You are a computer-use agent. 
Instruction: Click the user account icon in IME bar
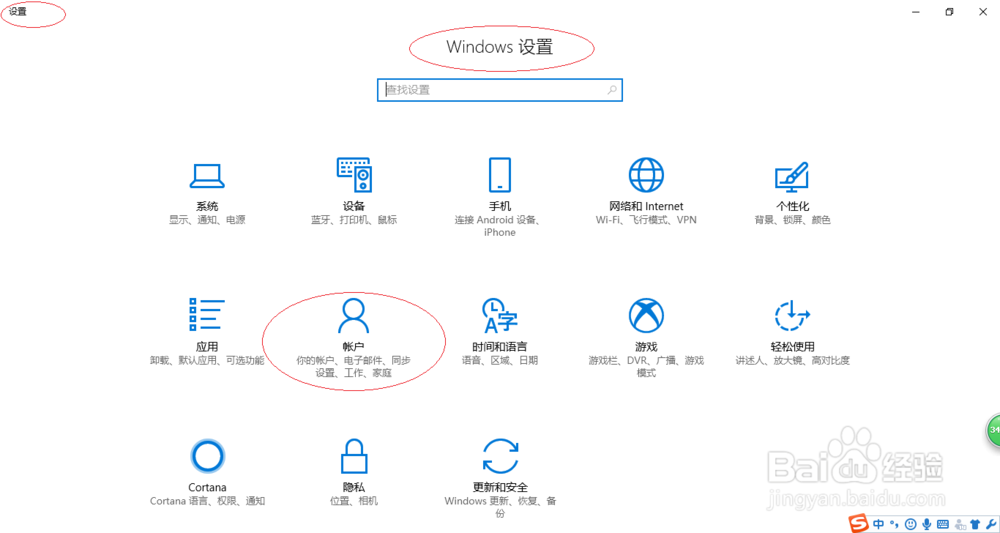(960, 524)
